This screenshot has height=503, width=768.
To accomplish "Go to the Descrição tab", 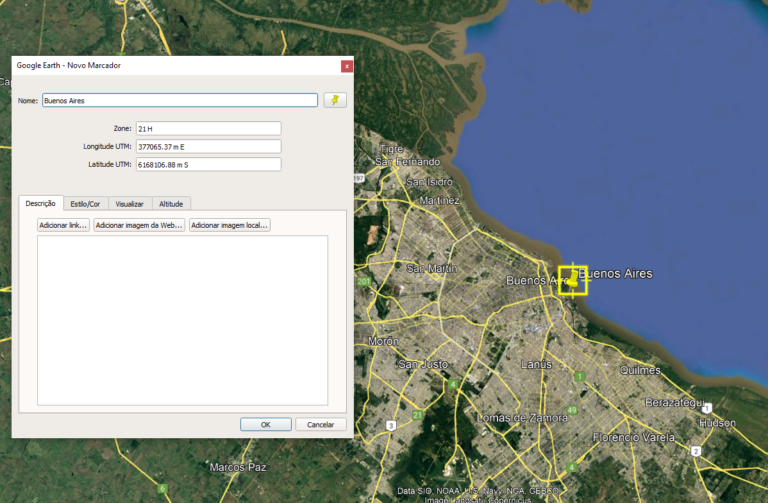I will tap(41, 203).
